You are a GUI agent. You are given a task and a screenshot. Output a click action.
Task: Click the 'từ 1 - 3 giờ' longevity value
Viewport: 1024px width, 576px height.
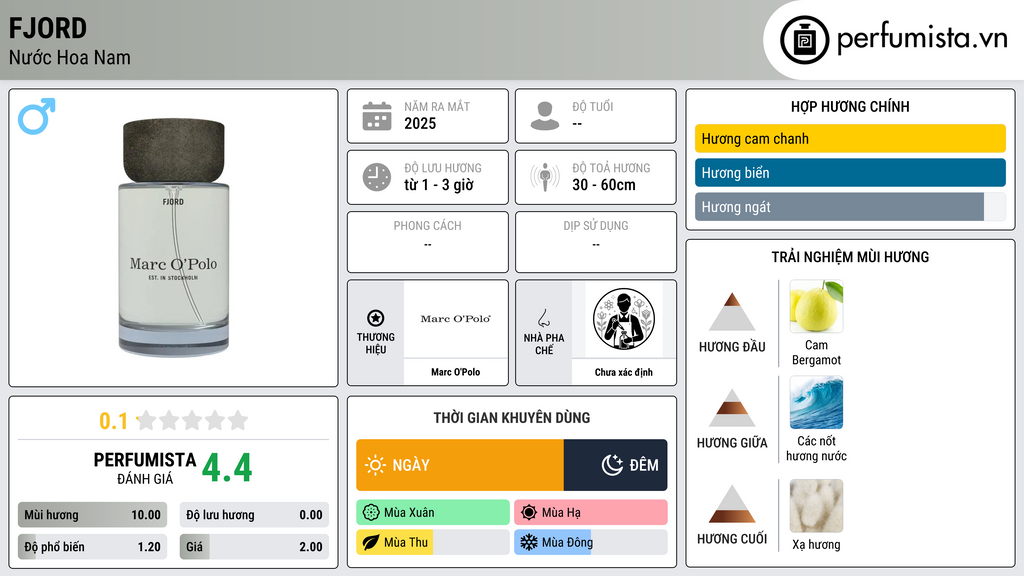[439, 185]
